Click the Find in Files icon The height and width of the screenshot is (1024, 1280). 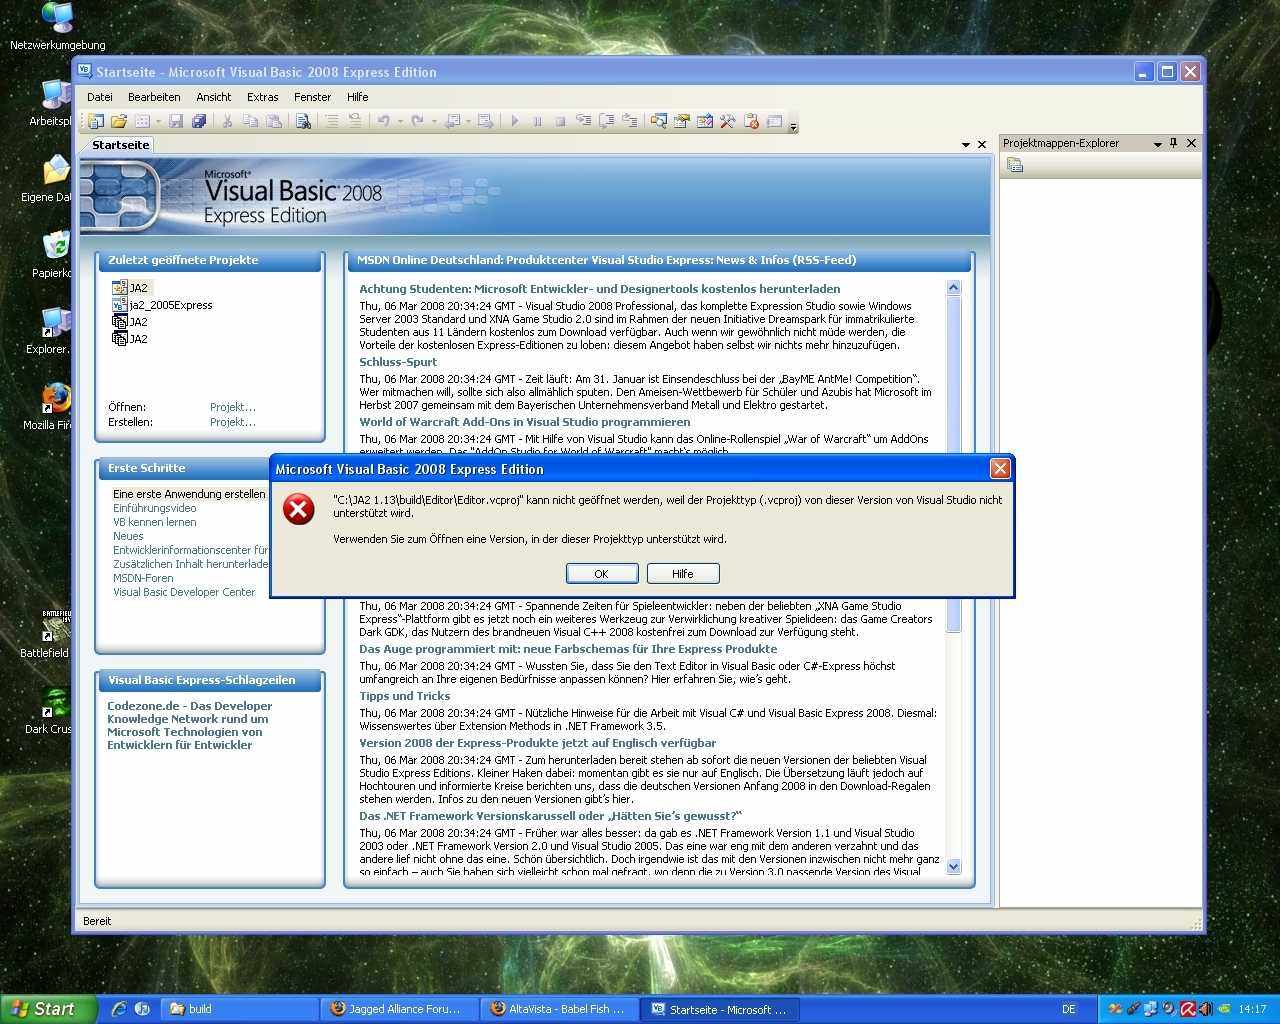(x=303, y=121)
